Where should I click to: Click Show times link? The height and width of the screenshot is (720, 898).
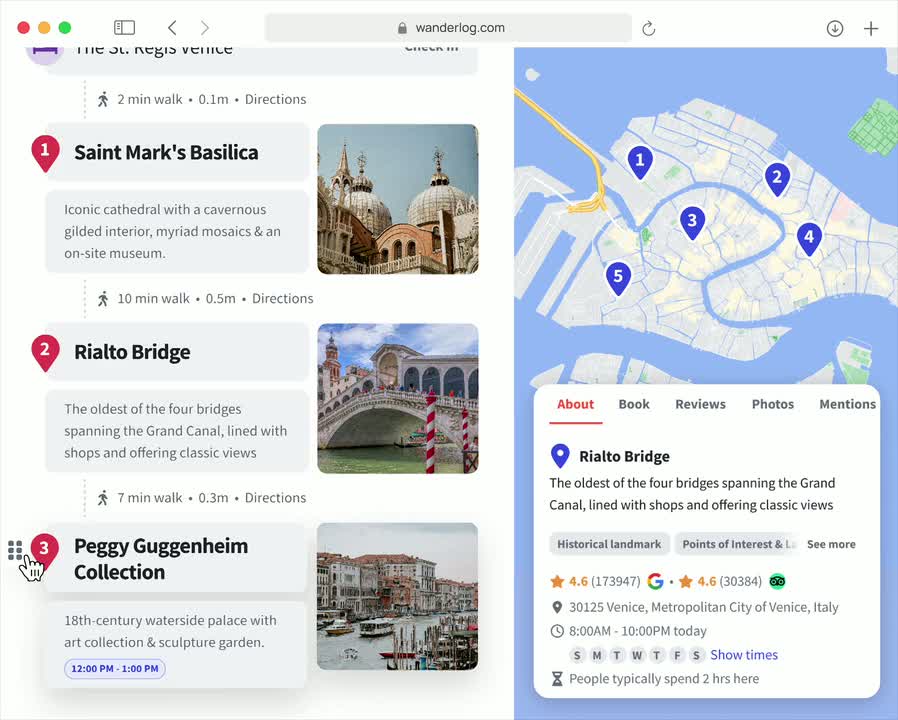click(x=744, y=655)
